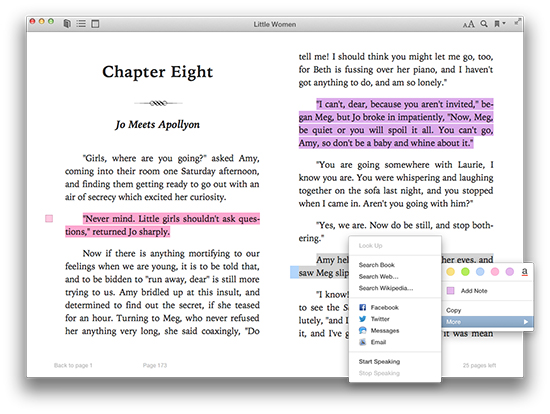
Task: Open the text appearance AA menu
Action: point(469,24)
